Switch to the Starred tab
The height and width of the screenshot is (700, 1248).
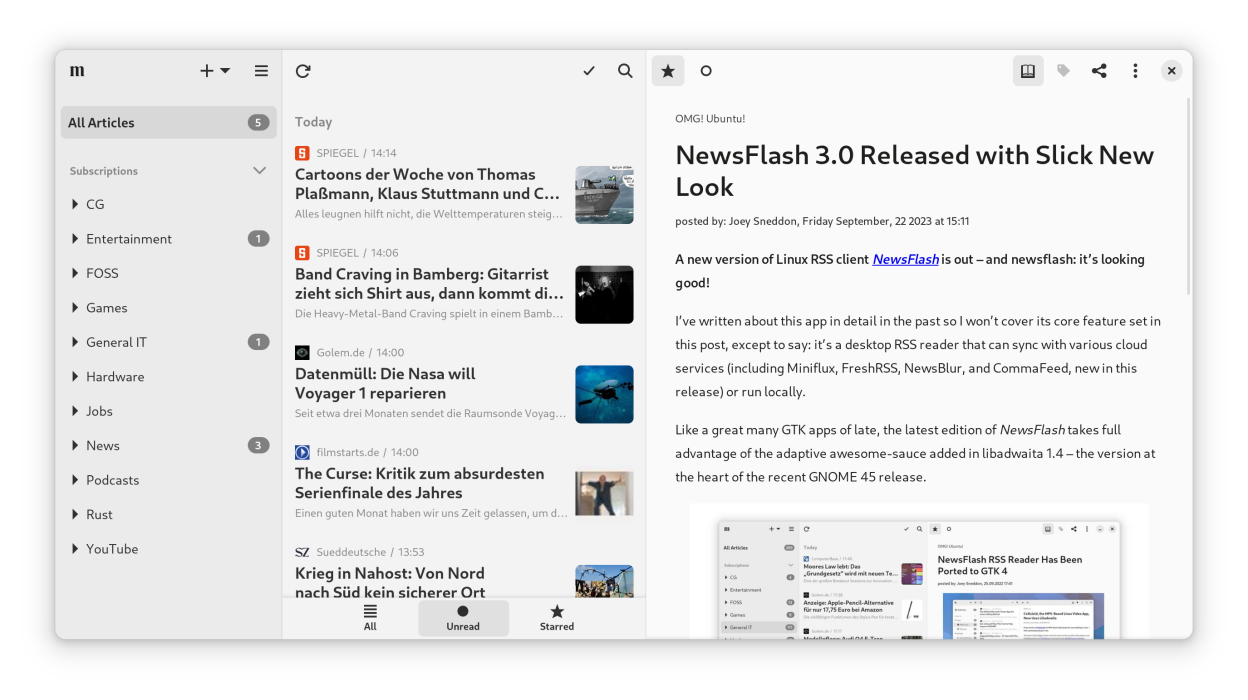click(x=557, y=618)
